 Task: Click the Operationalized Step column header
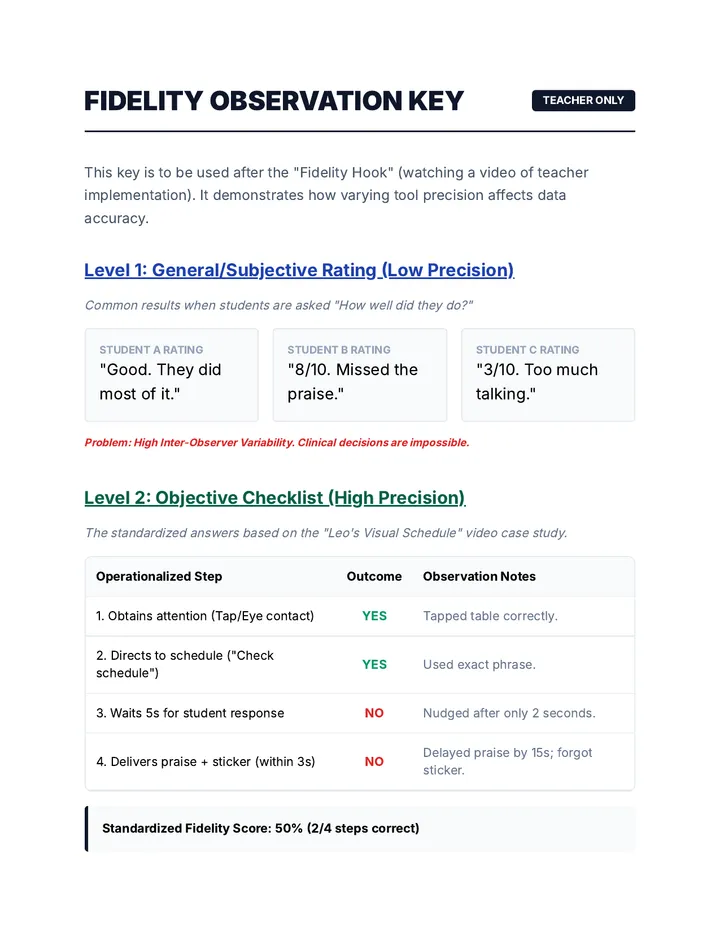(159, 577)
